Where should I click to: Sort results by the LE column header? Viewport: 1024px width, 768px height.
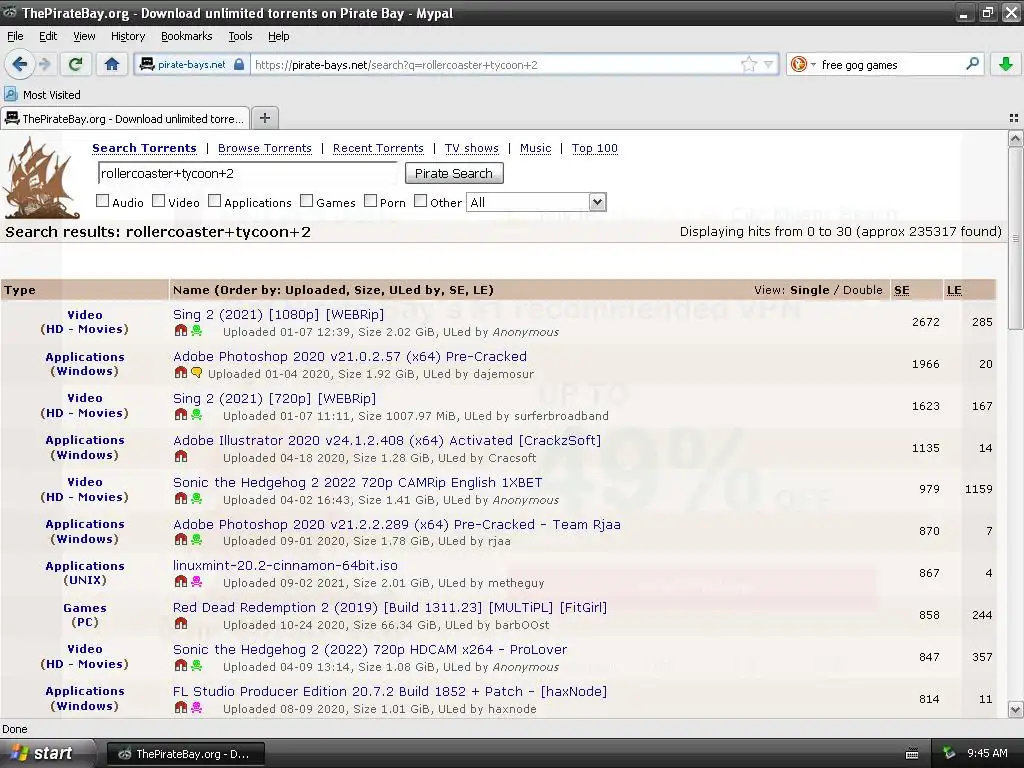(x=954, y=290)
